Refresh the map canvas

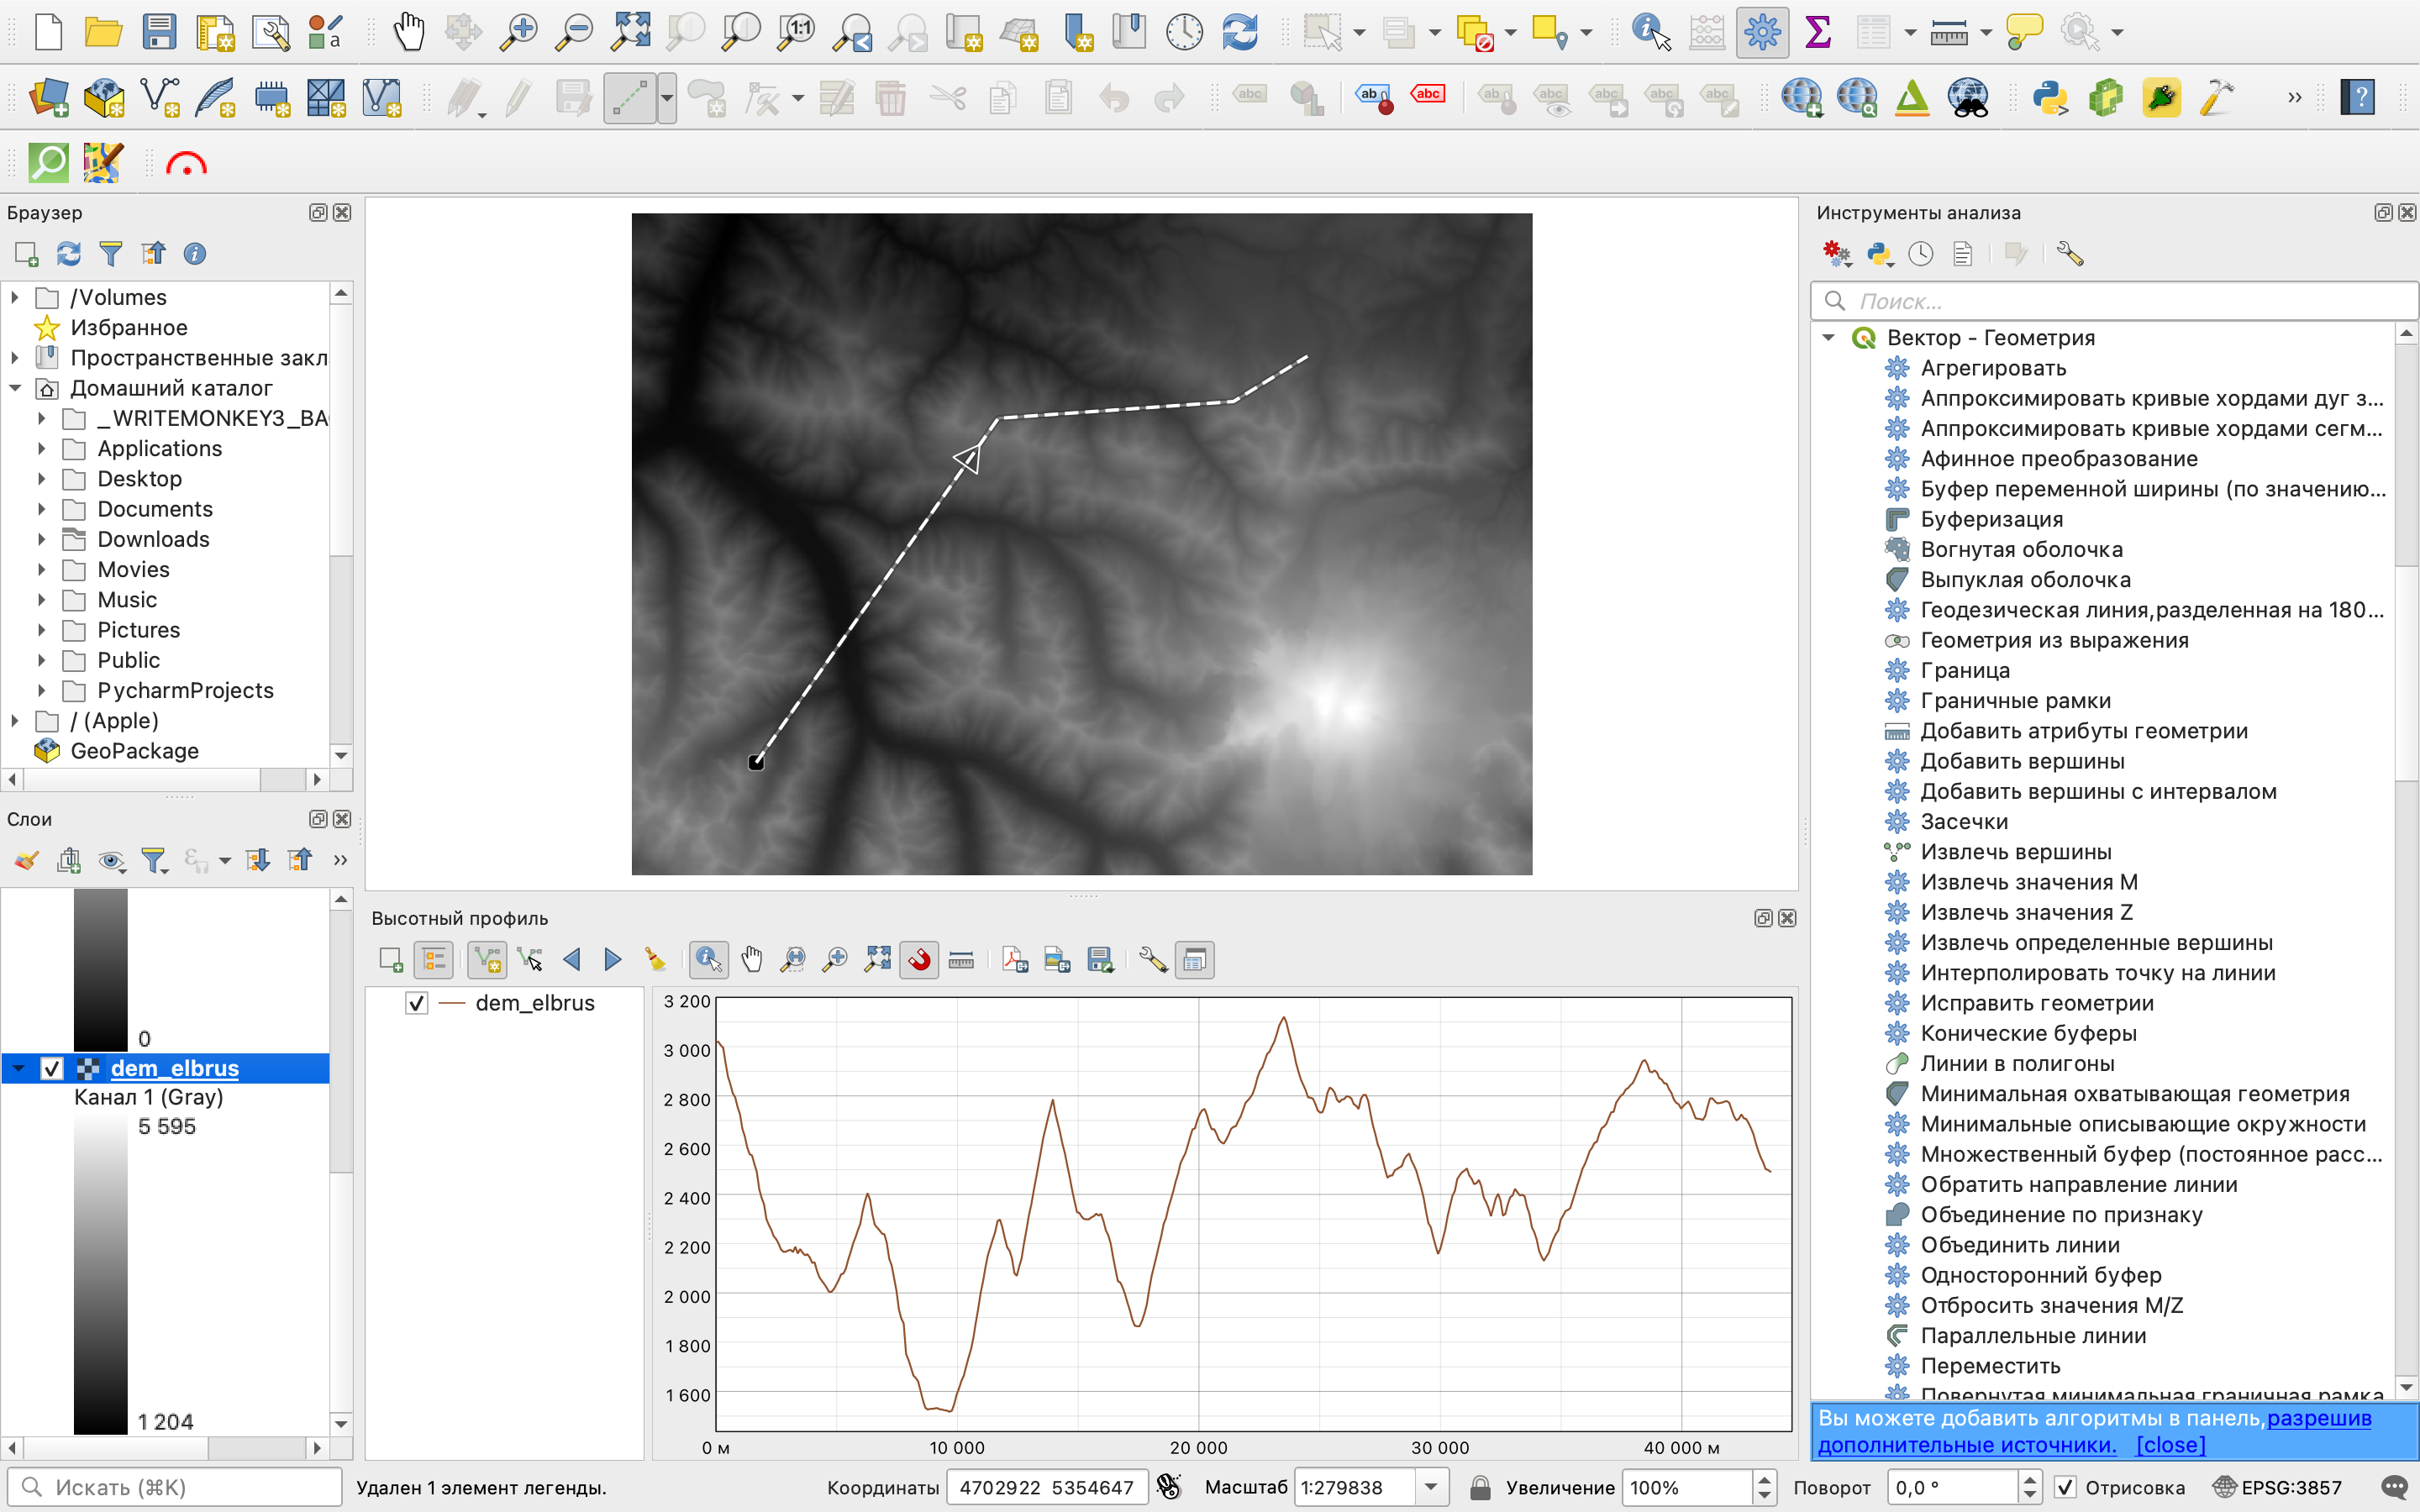1240,32
